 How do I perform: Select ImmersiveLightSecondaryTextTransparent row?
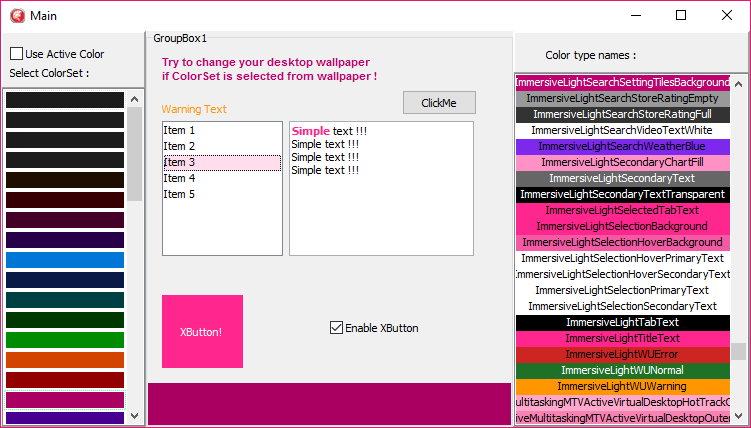(623, 194)
